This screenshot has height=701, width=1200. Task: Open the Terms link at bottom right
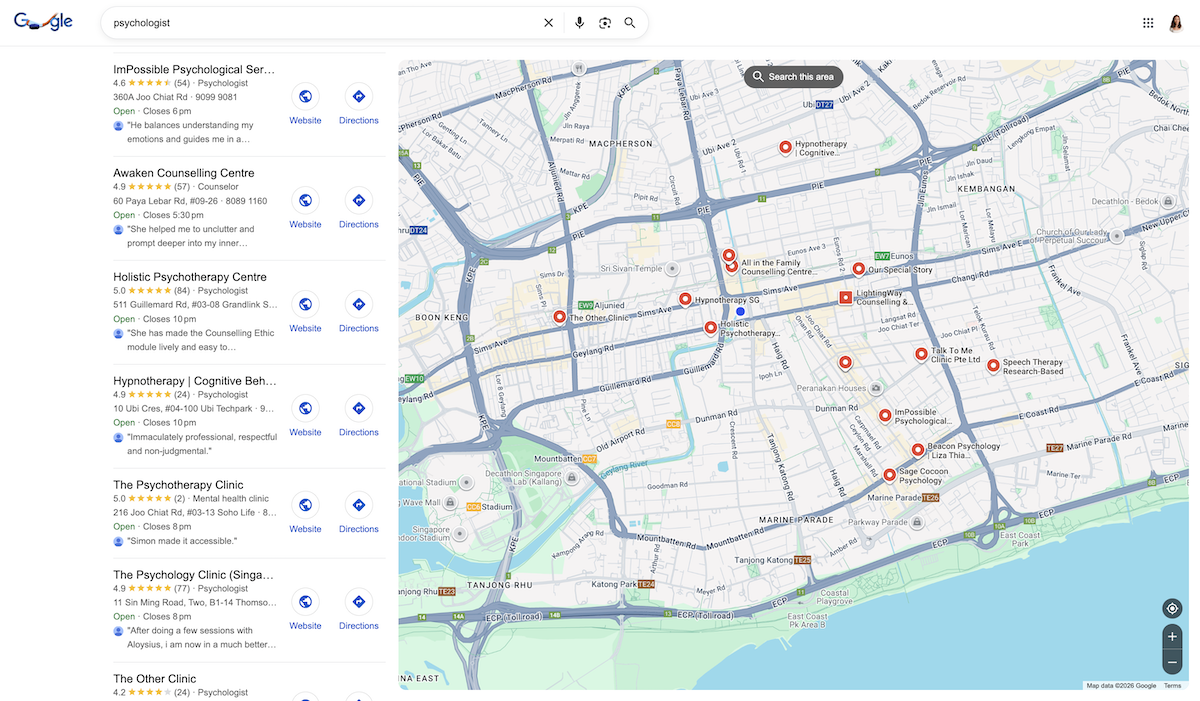coord(1172,686)
